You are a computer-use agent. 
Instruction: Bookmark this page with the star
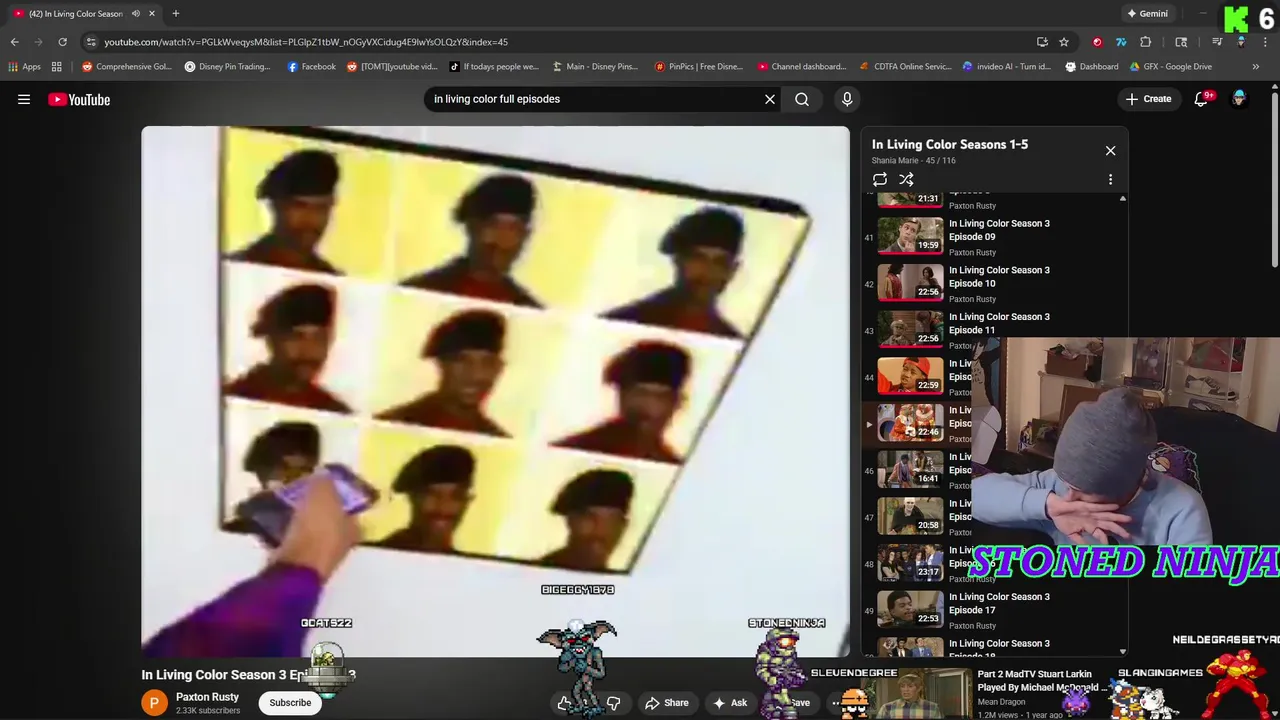(x=1064, y=42)
